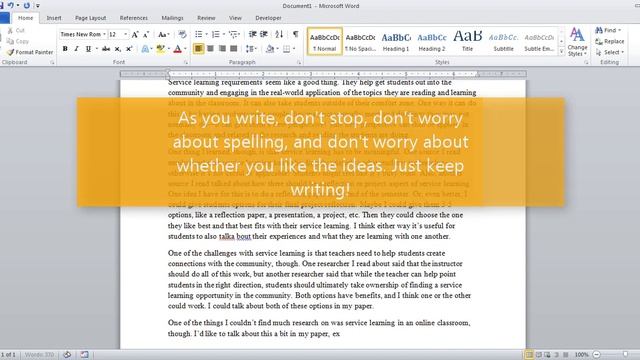Click Cut in Clipboard group

click(16, 31)
